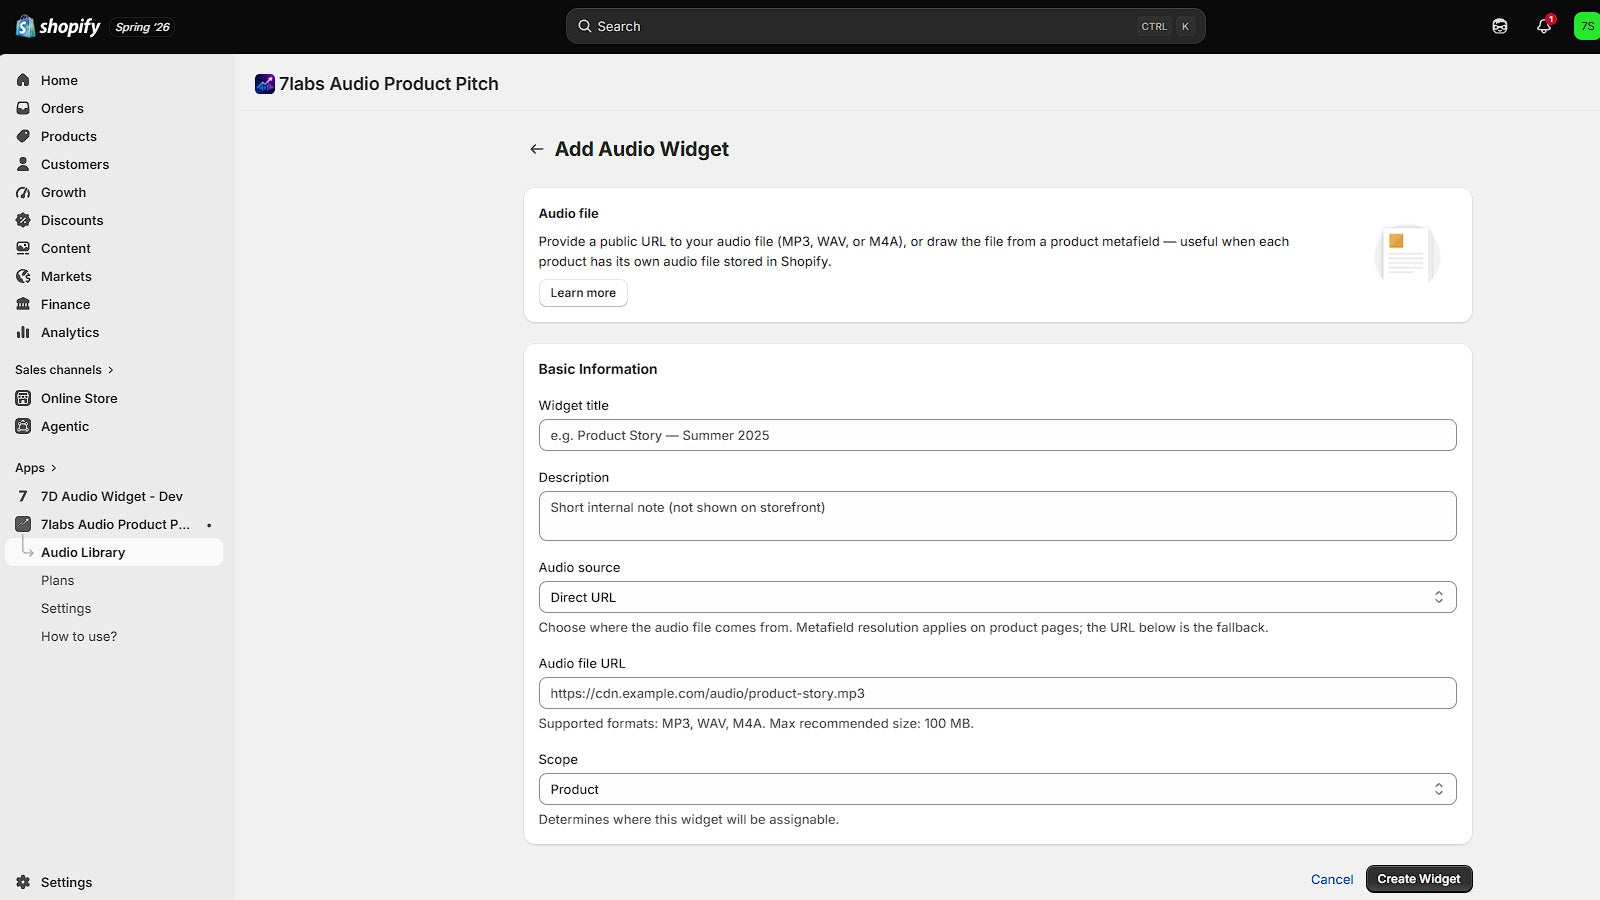Screen dimensions: 1600x900
Task: Focus the Widget title input field
Action: pyautogui.click(x=997, y=435)
